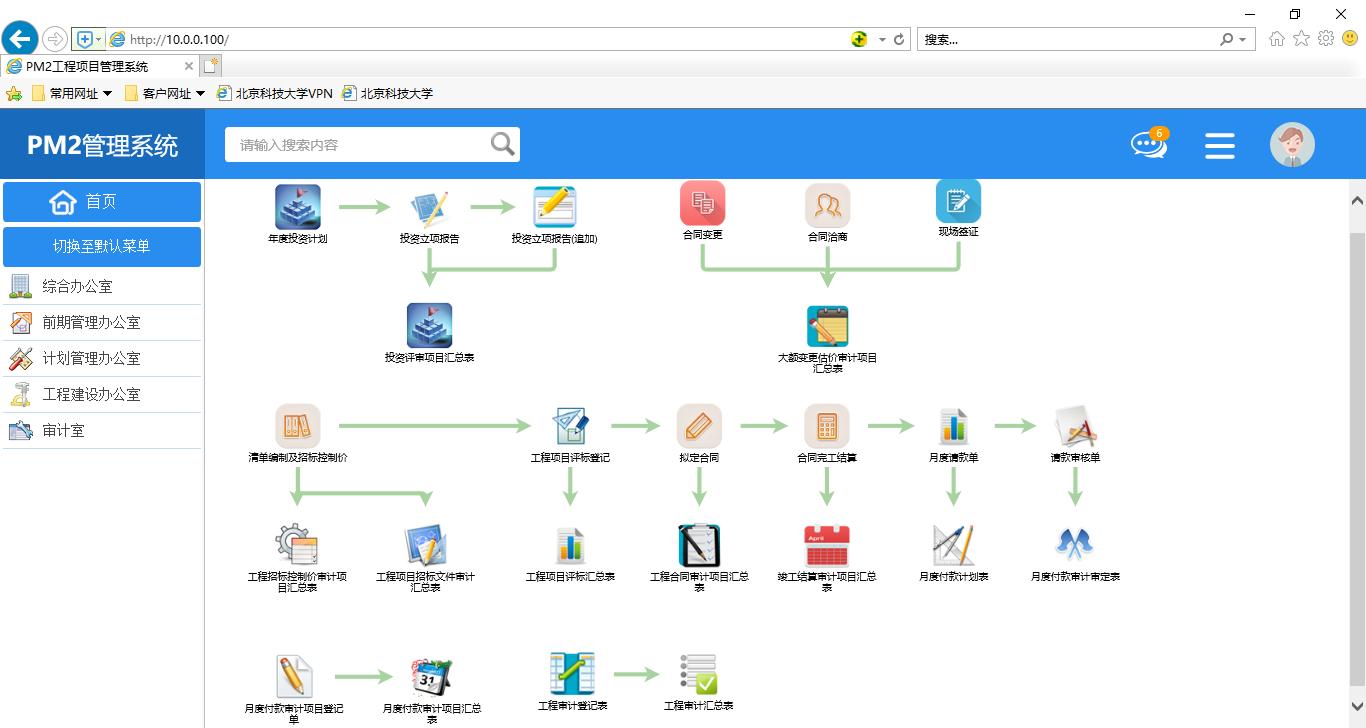Expand the 客户网址 favorites folder
This screenshot has width=1366, height=728.
click(165, 93)
